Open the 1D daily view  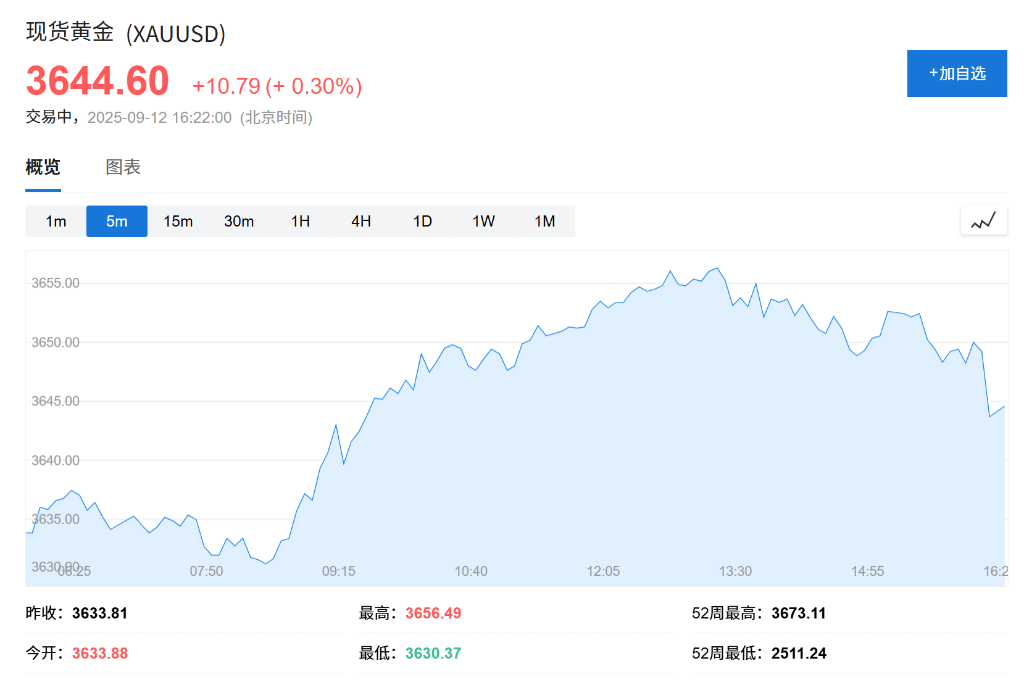pyautogui.click(x=422, y=221)
